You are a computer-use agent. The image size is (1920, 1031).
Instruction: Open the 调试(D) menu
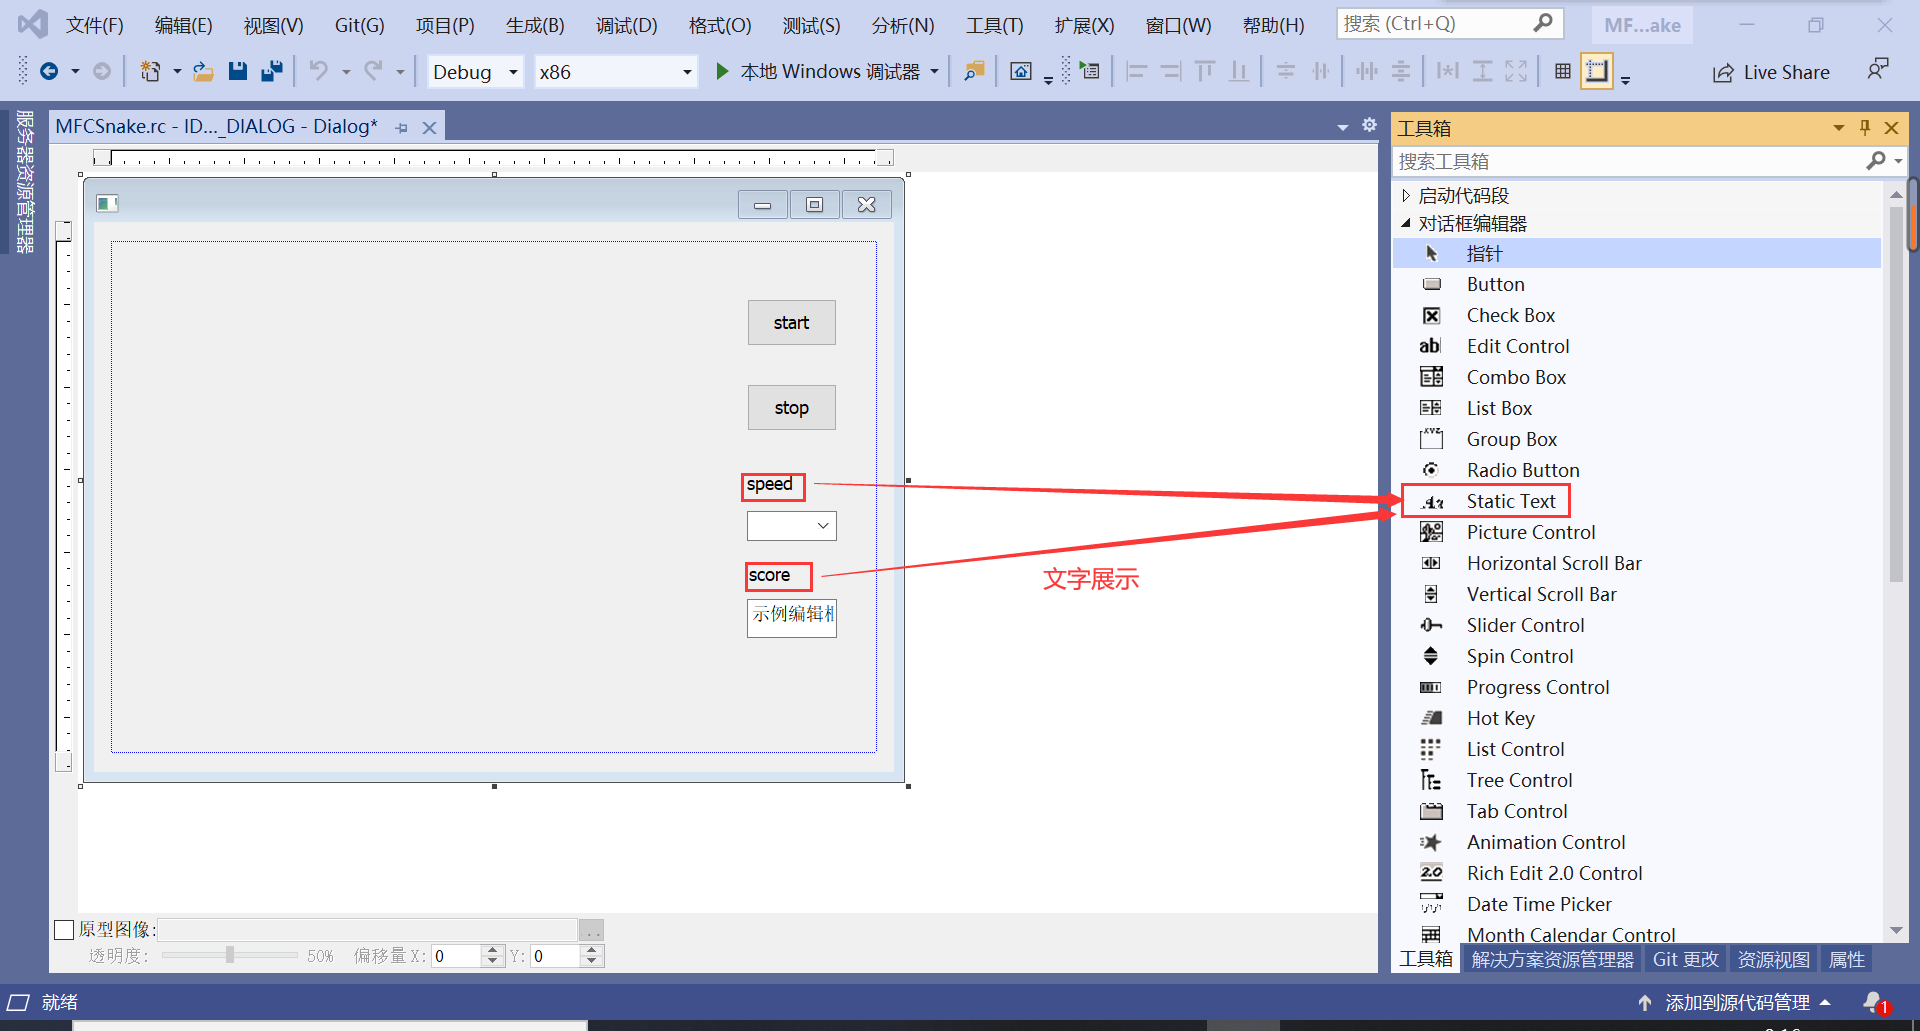click(626, 25)
